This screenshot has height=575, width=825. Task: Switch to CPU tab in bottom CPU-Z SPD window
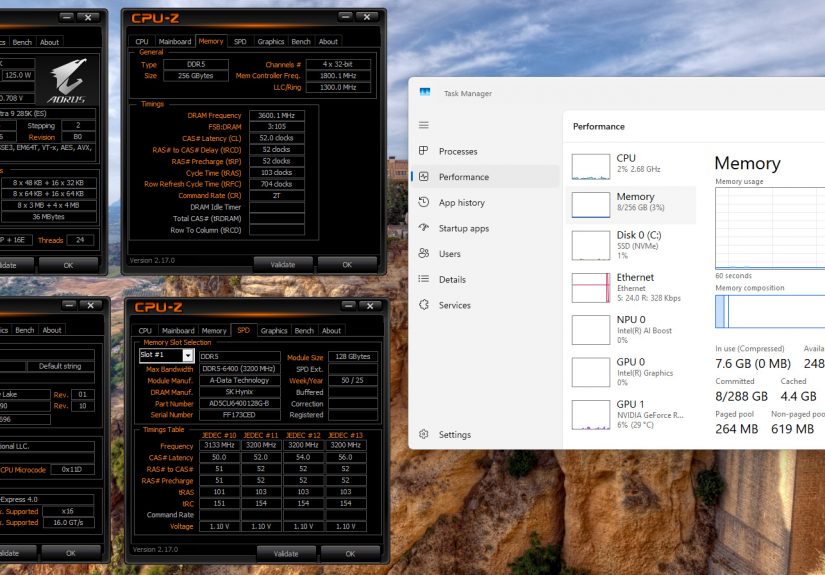tap(145, 331)
